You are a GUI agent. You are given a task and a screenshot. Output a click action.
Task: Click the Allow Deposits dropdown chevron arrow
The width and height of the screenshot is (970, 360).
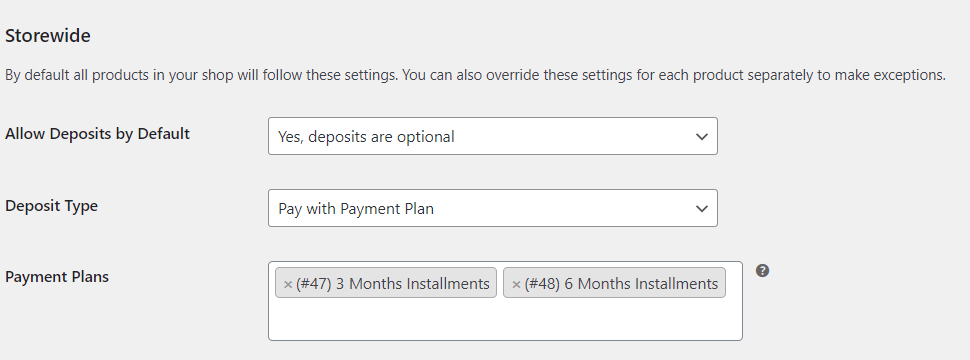tap(702, 137)
